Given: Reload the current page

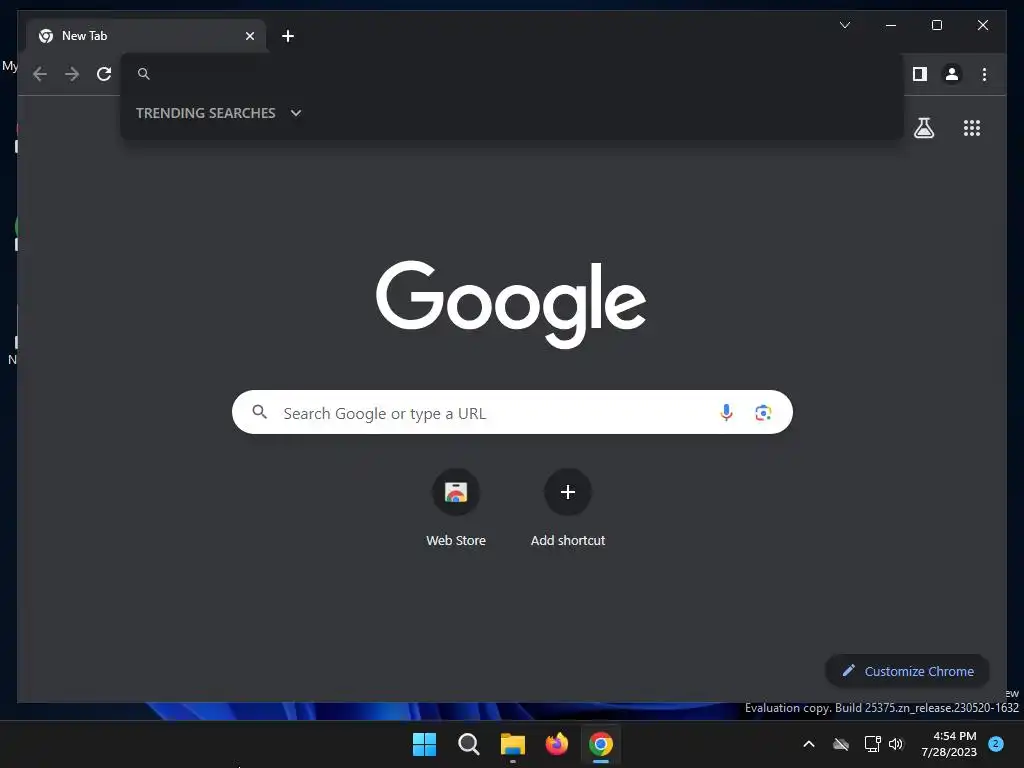Looking at the screenshot, I should (104, 74).
